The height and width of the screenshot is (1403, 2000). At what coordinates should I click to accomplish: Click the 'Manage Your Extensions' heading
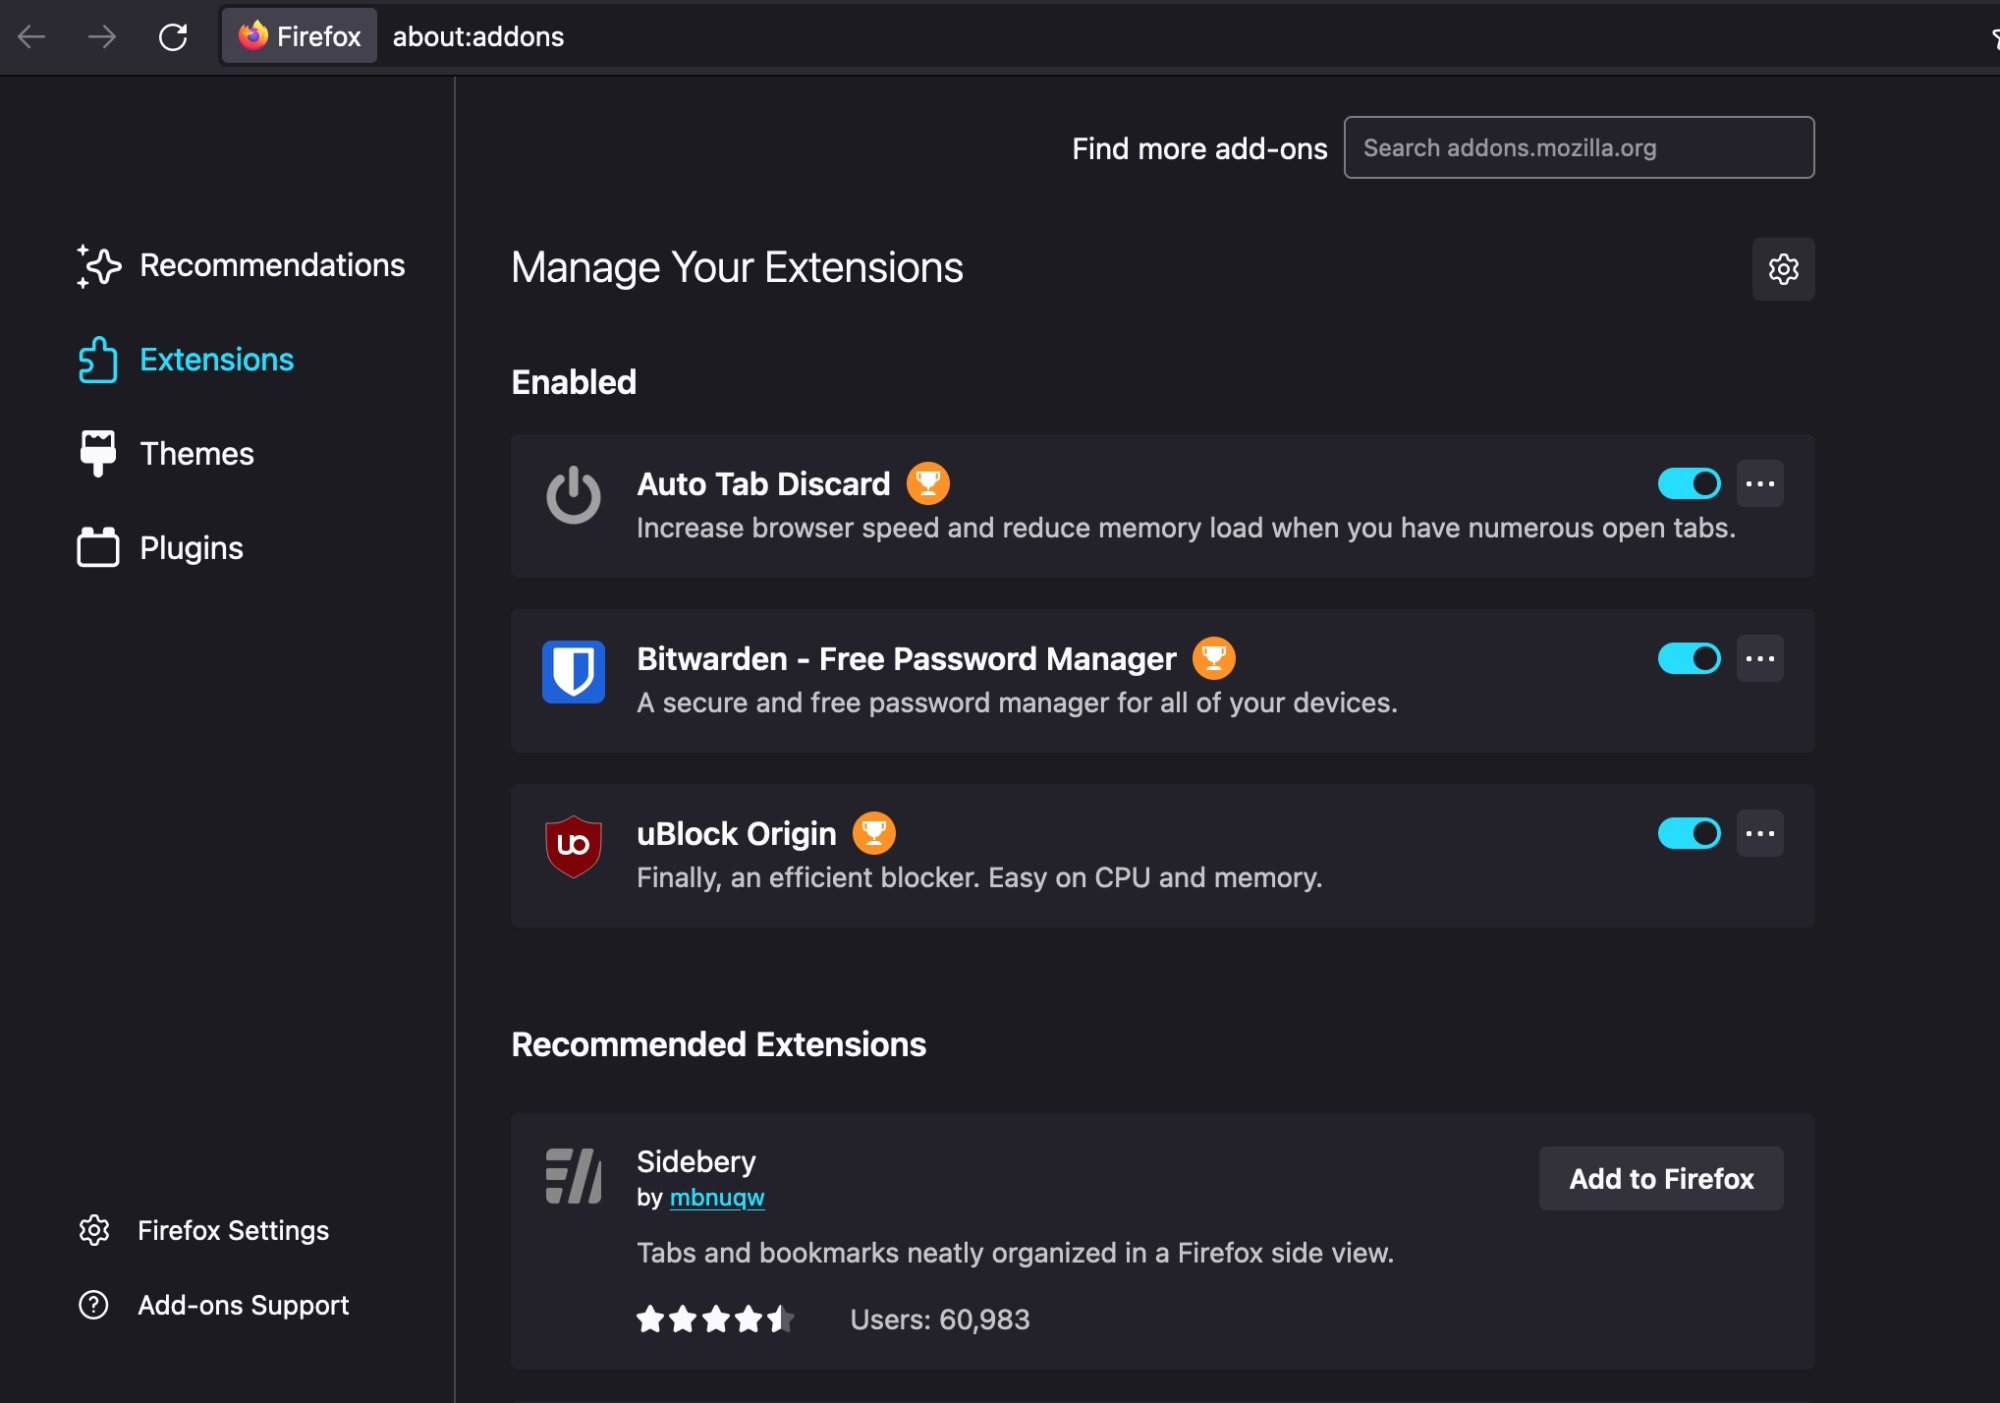point(737,268)
